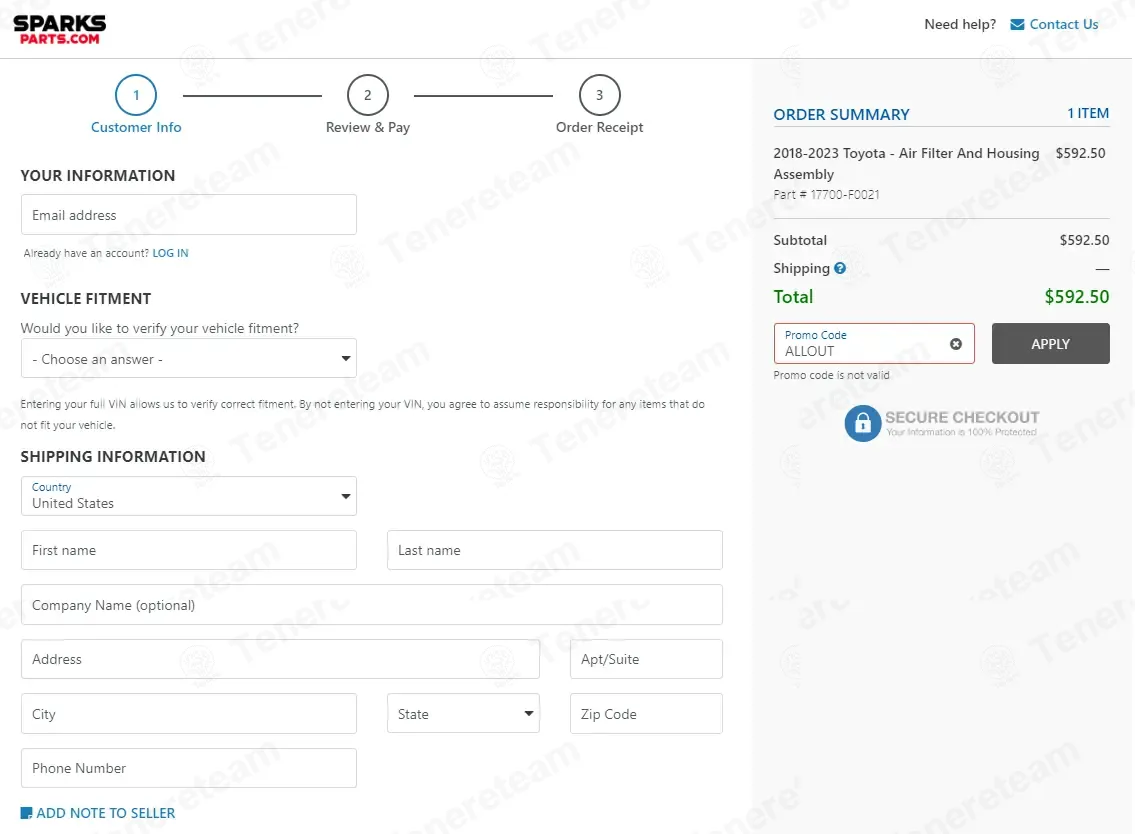Click the Apt/Suite field
This screenshot has width=1135, height=834.
(646, 659)
